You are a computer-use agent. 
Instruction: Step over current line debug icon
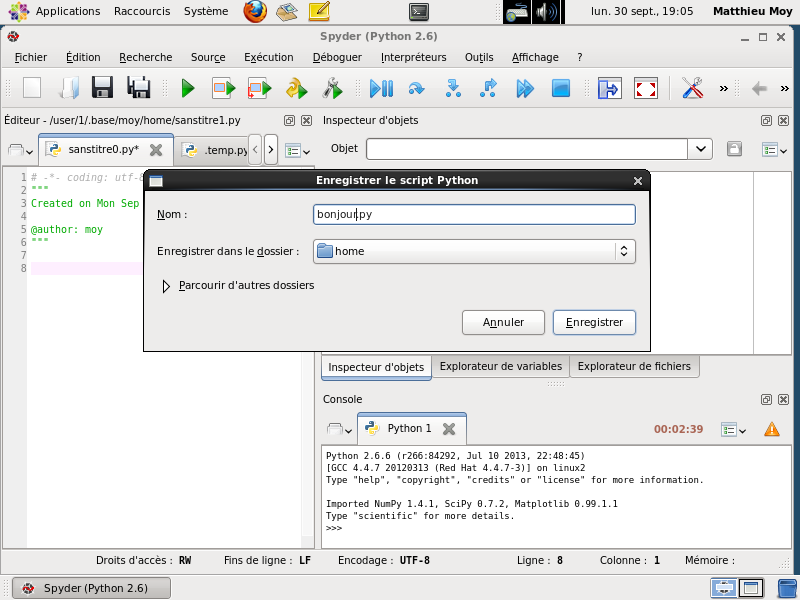(x=417, y=89)
